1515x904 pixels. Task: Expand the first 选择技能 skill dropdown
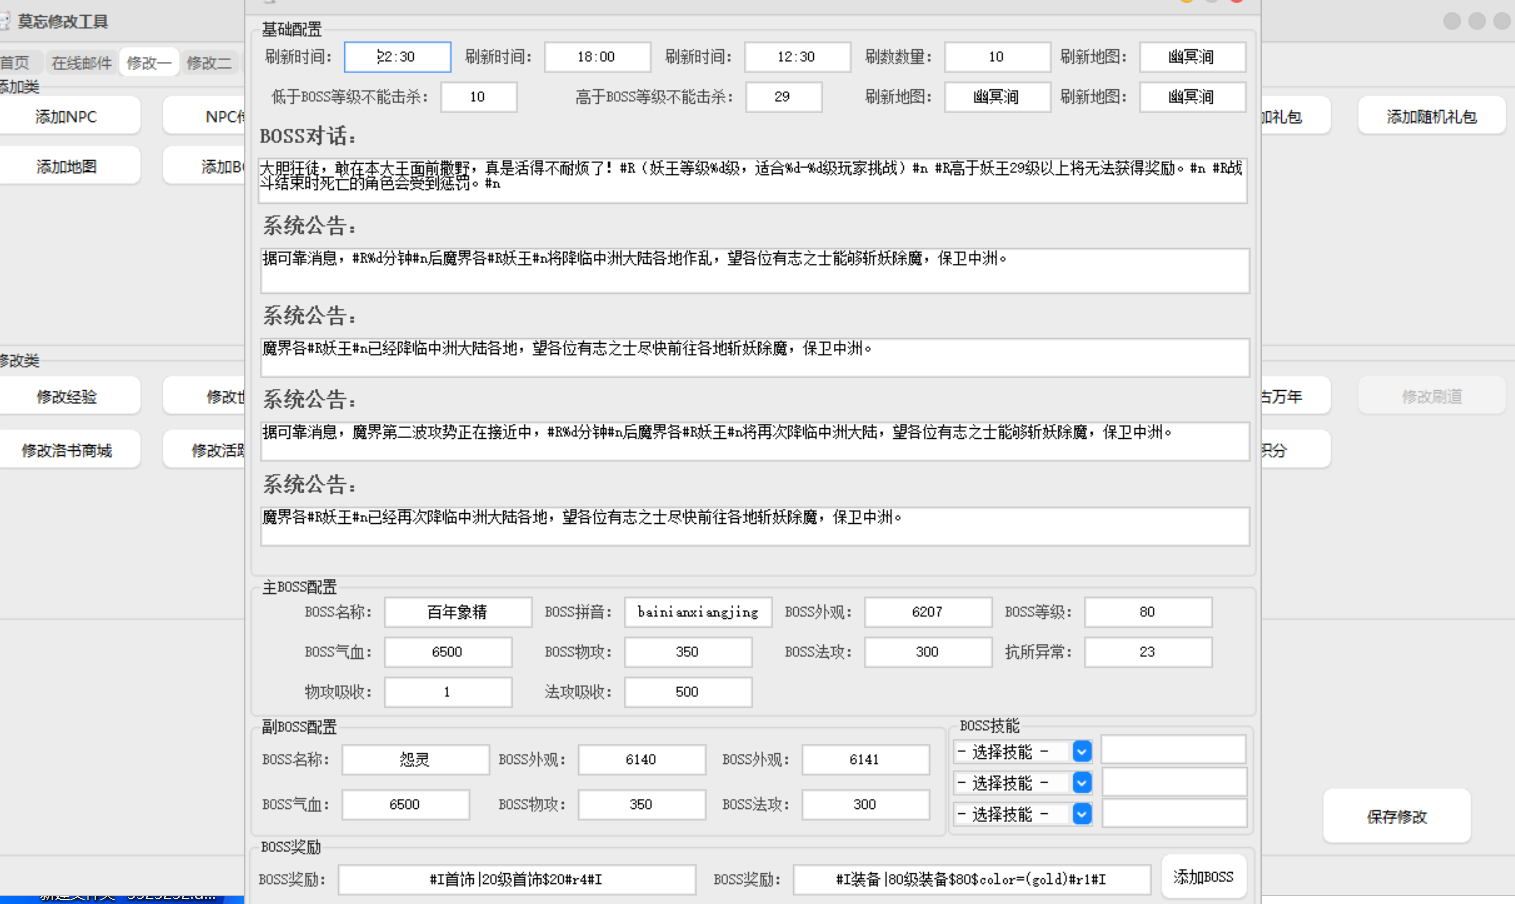pos(1081,751)
